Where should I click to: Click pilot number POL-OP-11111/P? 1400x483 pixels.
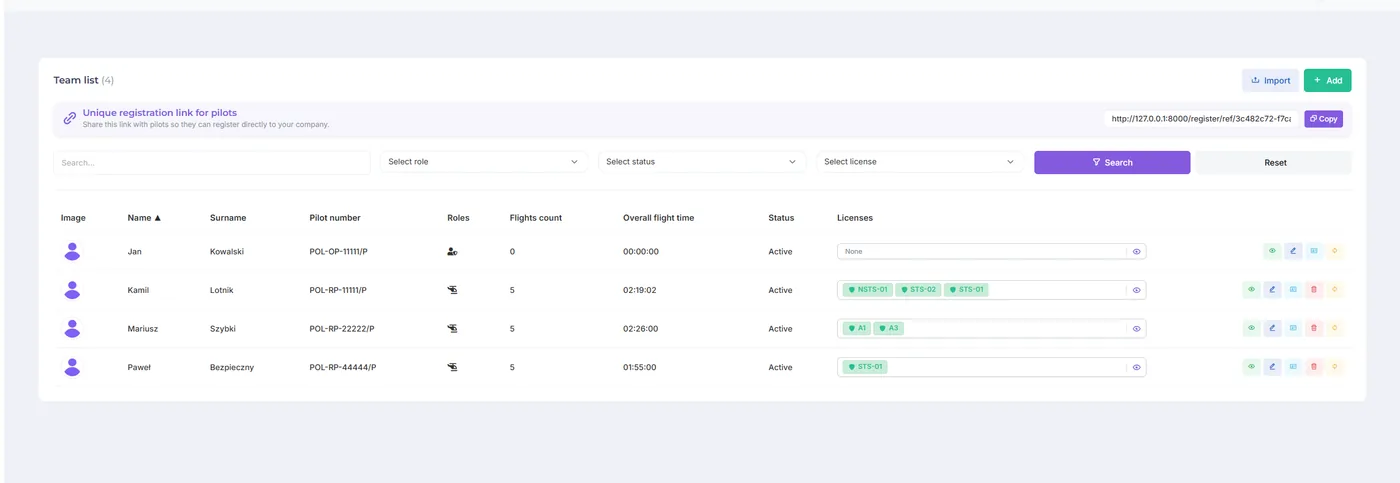click(x=338, y=252)
